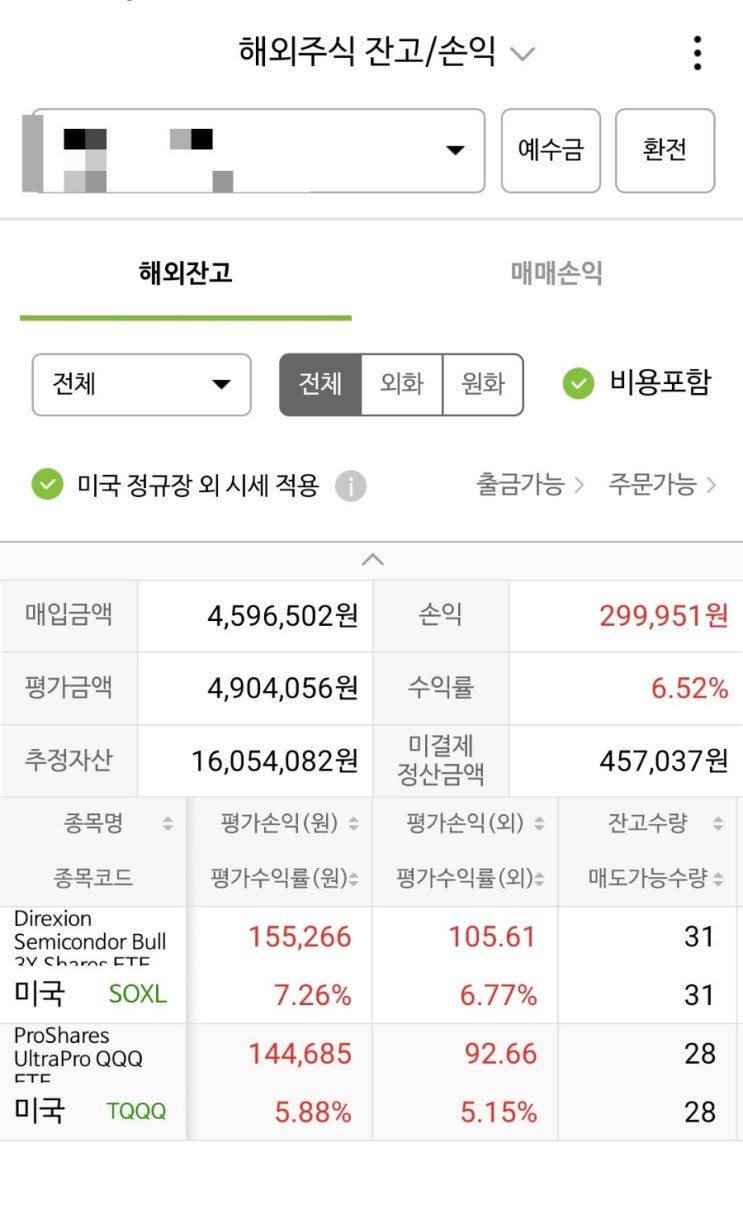
Task: Switch to the 매매손익 tab
Action: click(556, 273)
